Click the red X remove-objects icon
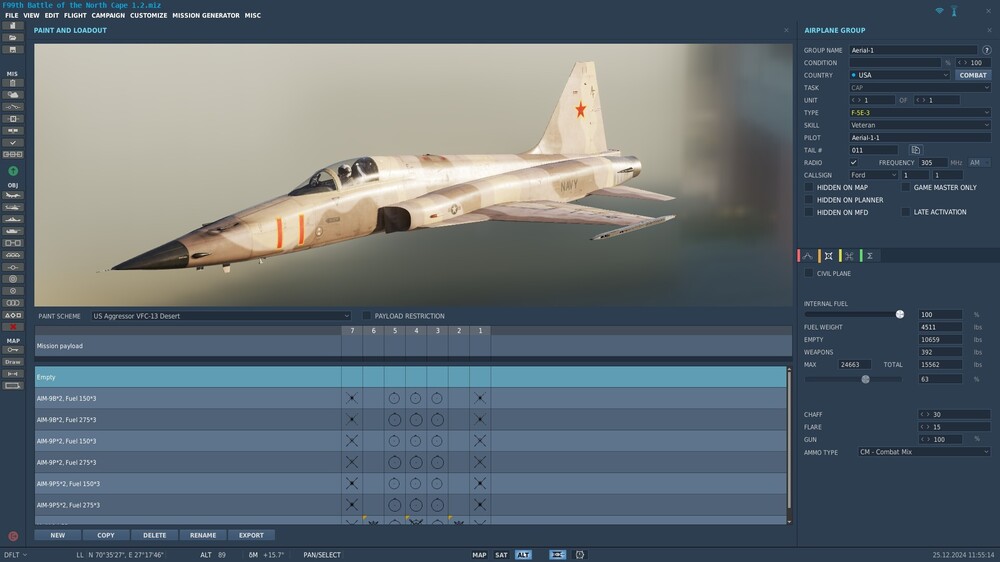 pos(13,327)
